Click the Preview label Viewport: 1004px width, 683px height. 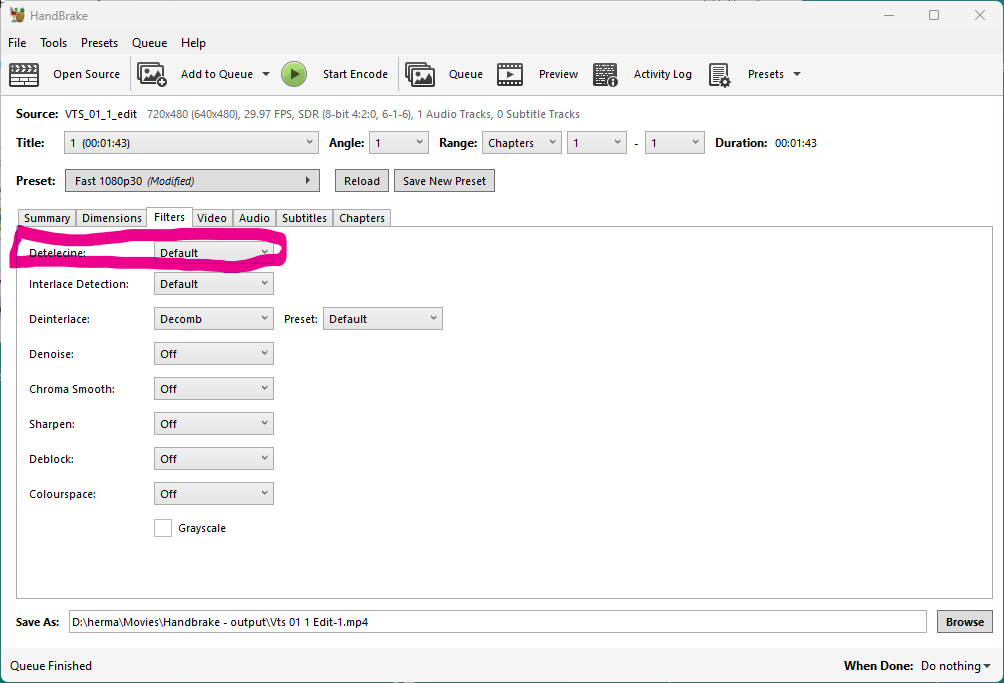point(558,74)
